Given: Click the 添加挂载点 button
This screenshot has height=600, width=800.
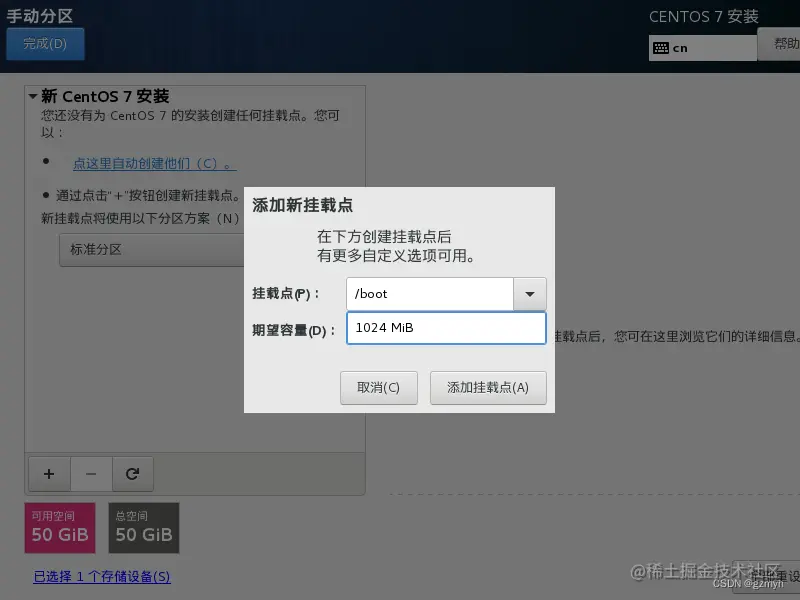Looking at the screenshot, I should (x=487, y=388).
